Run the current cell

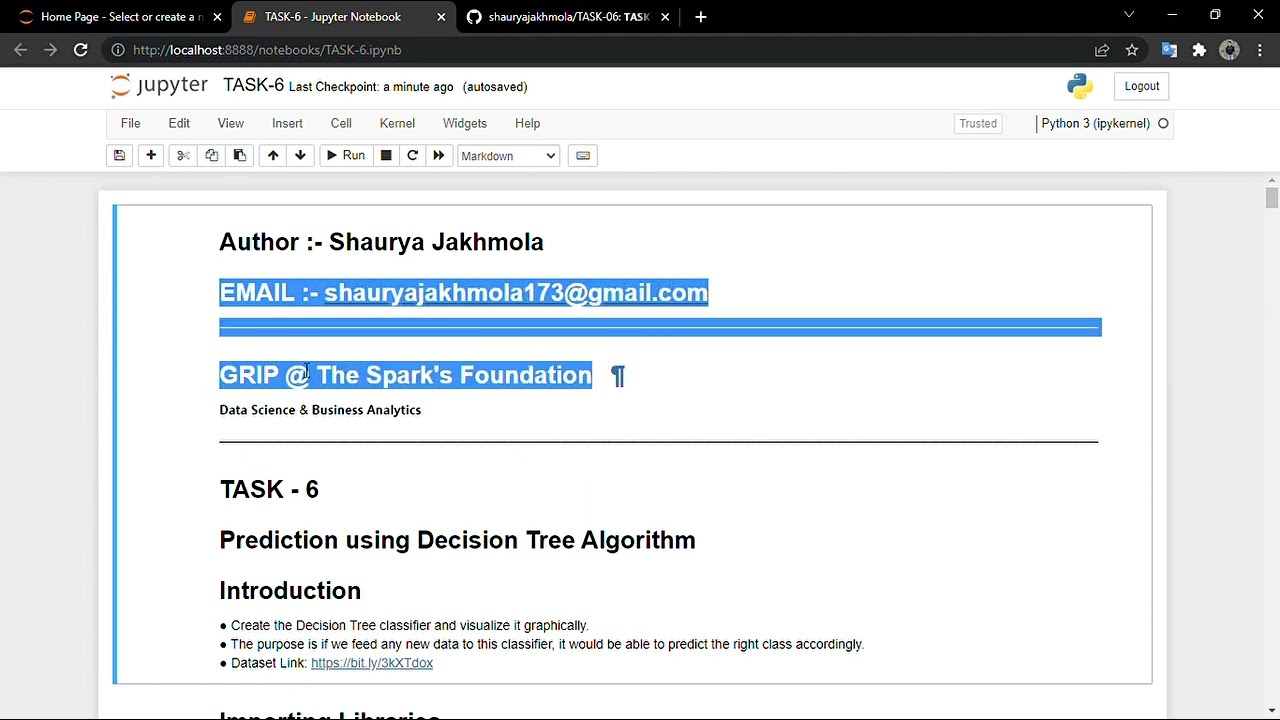coord(346,156)
